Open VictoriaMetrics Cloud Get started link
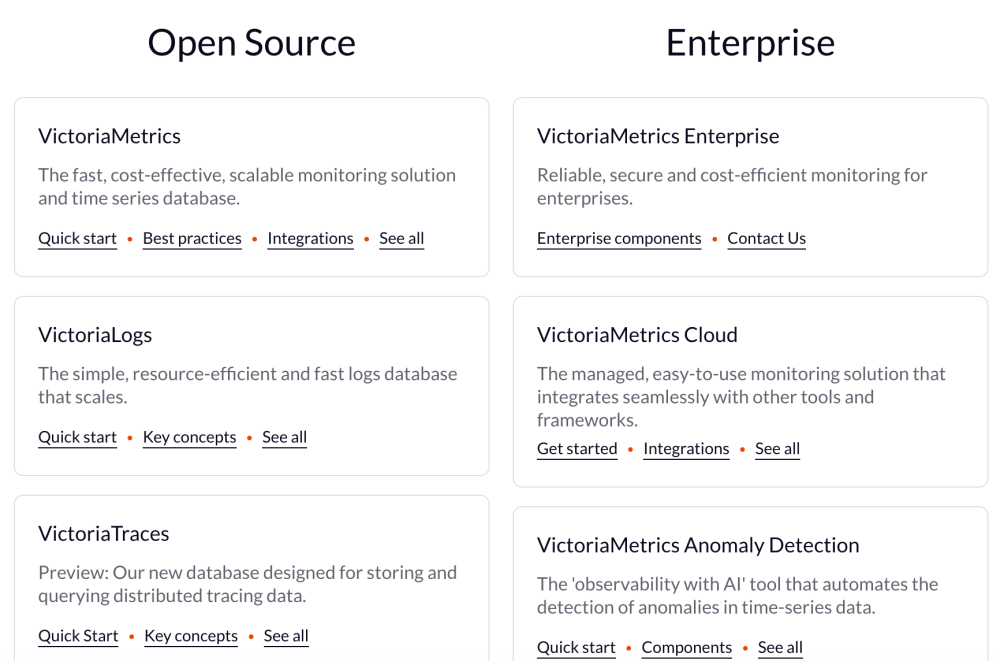This screenshot has width=1000, height=661. coord(577,449)
